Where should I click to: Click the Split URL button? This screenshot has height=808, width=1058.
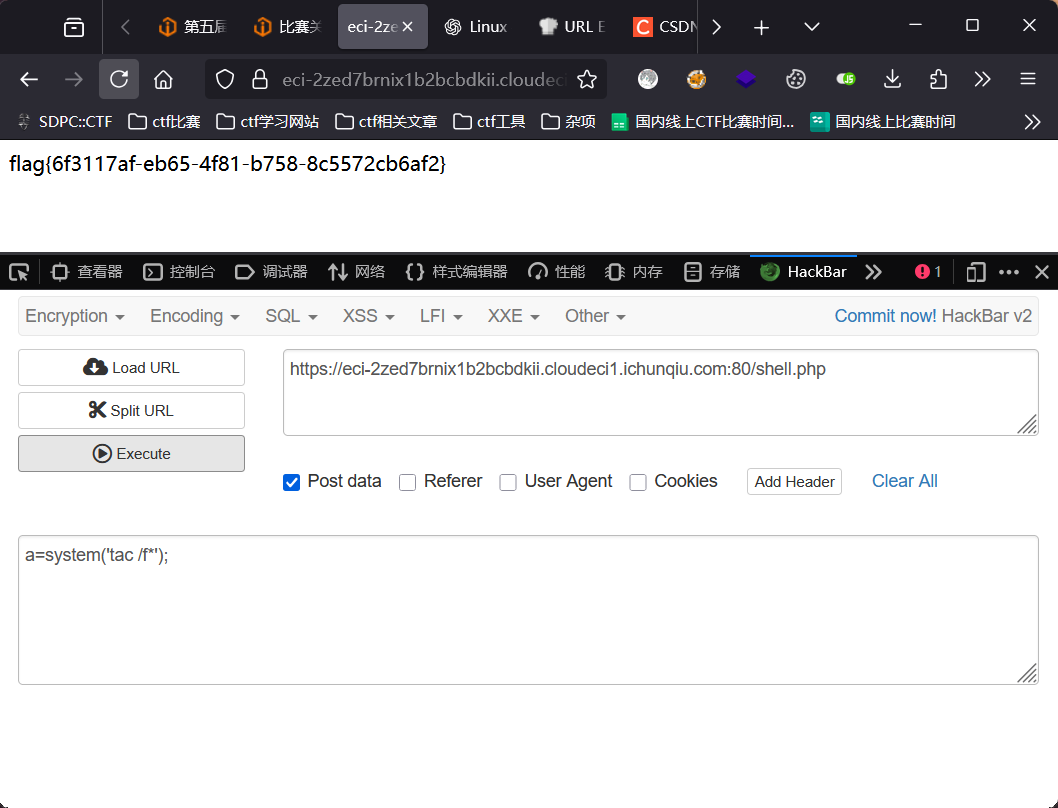[132, 410]
